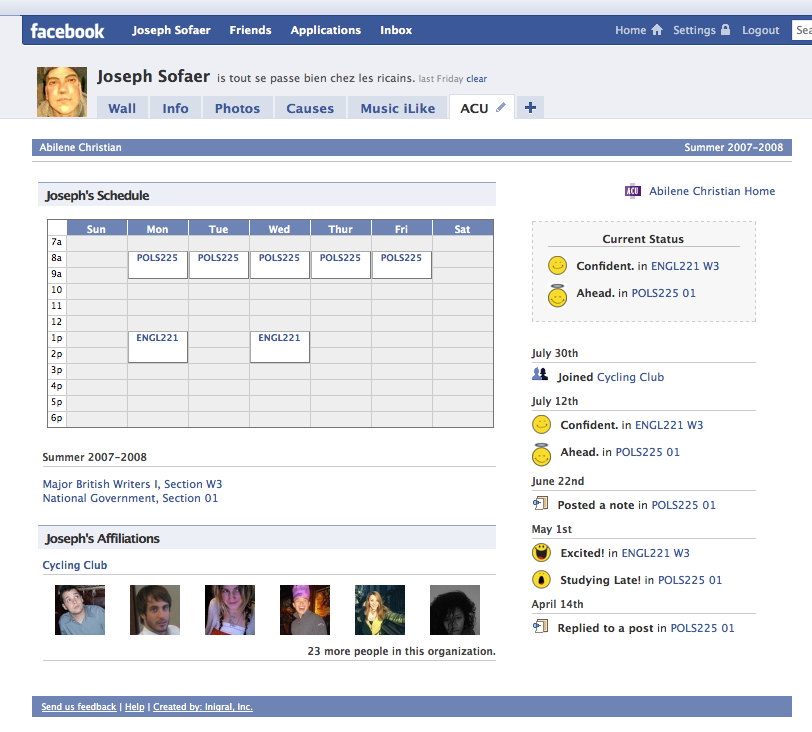Screen dimensions: 812x732
Task: Click the purple ACU logo icon
Action: click(632, 191)
